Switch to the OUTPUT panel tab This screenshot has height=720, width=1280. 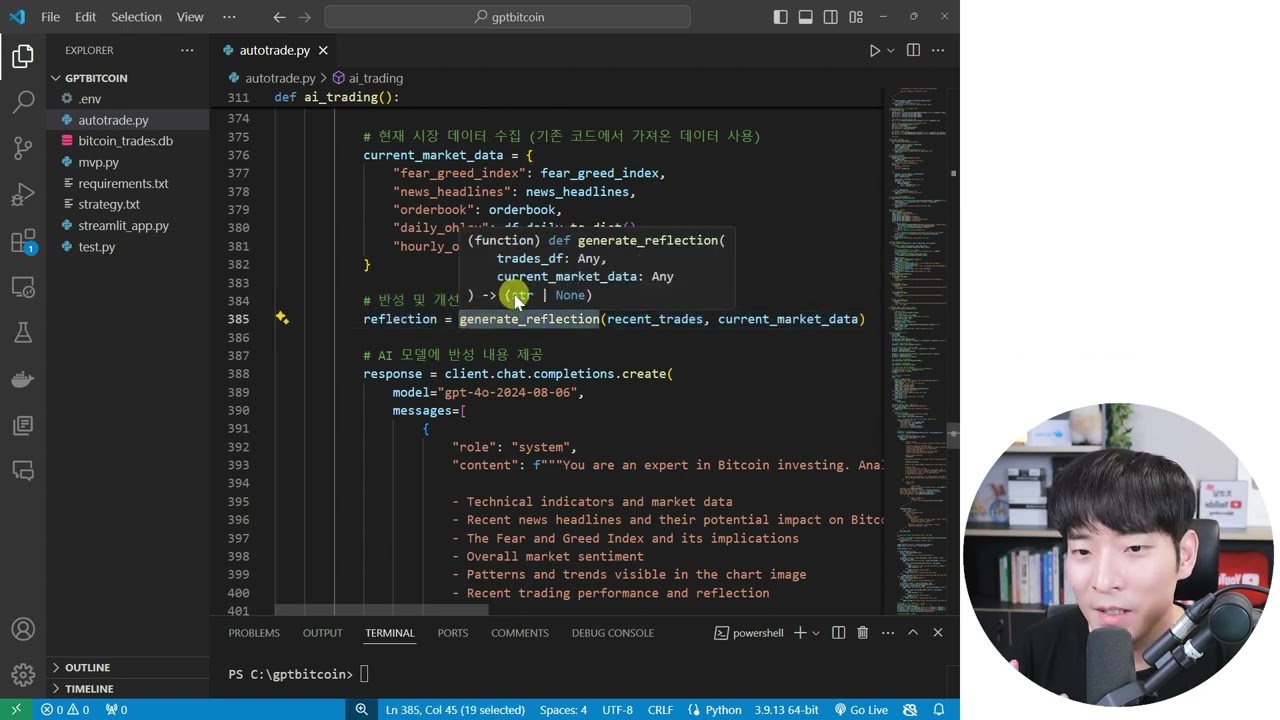pyautogui.click(x=322, y=633)
